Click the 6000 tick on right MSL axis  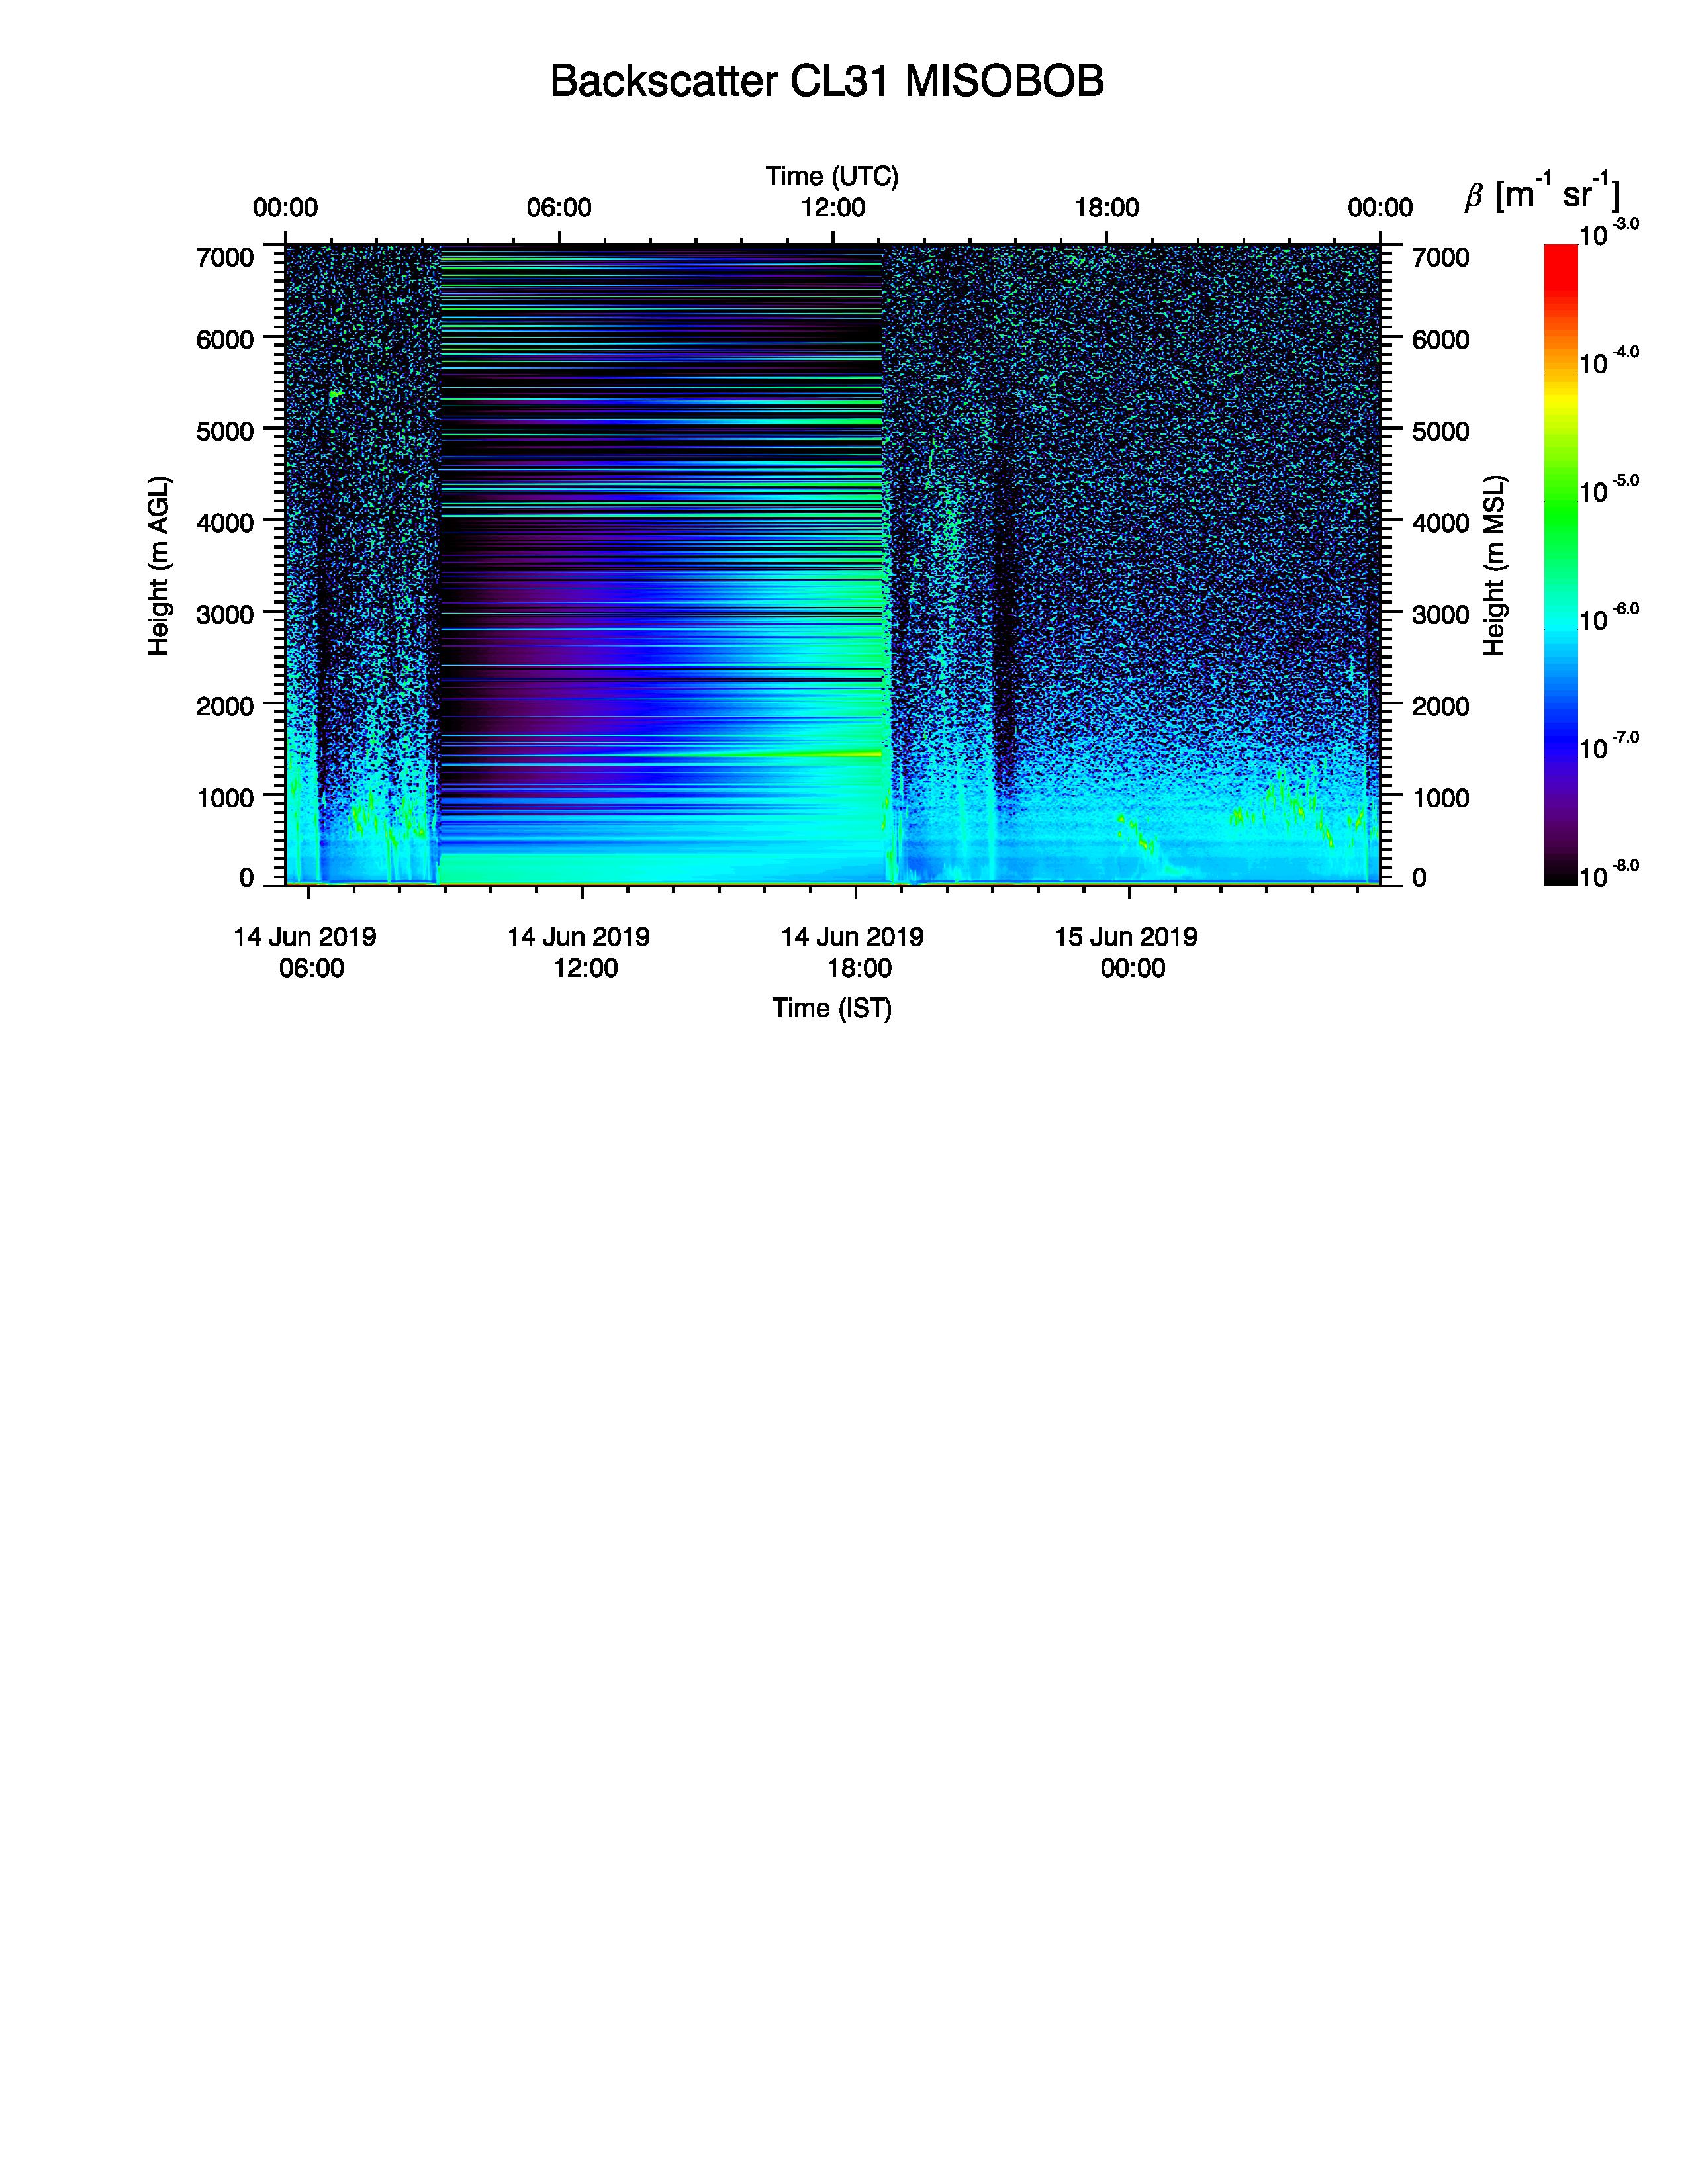point(1441,340)
